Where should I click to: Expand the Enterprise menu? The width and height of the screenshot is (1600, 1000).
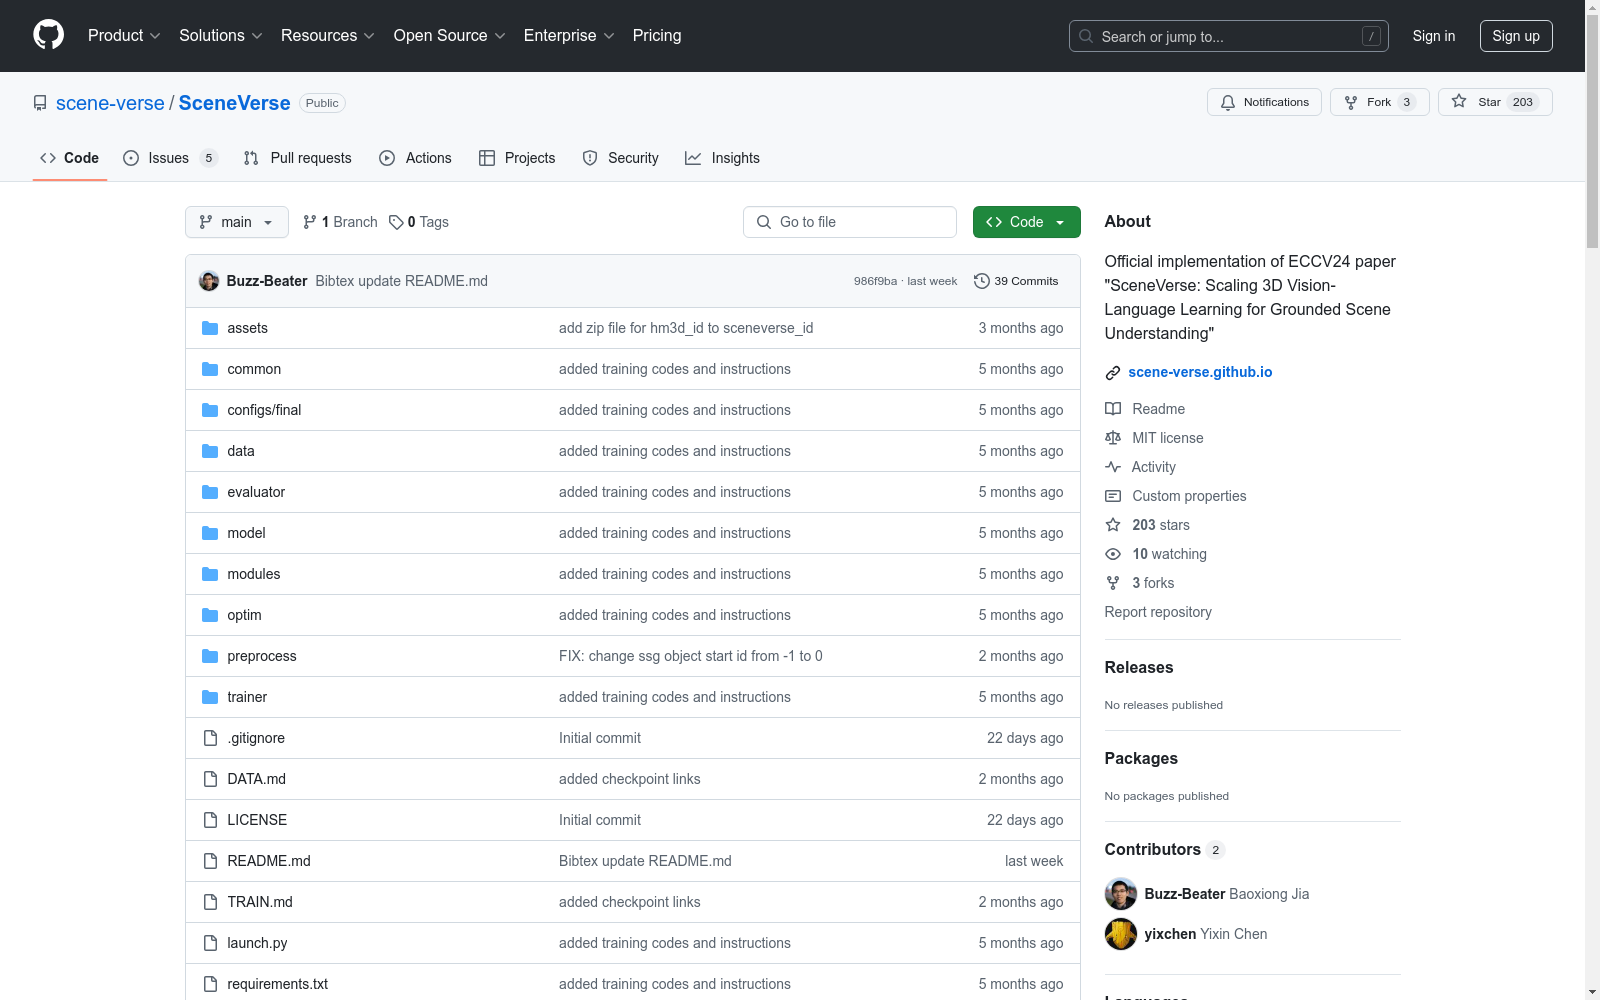click(x=569, y=36)
